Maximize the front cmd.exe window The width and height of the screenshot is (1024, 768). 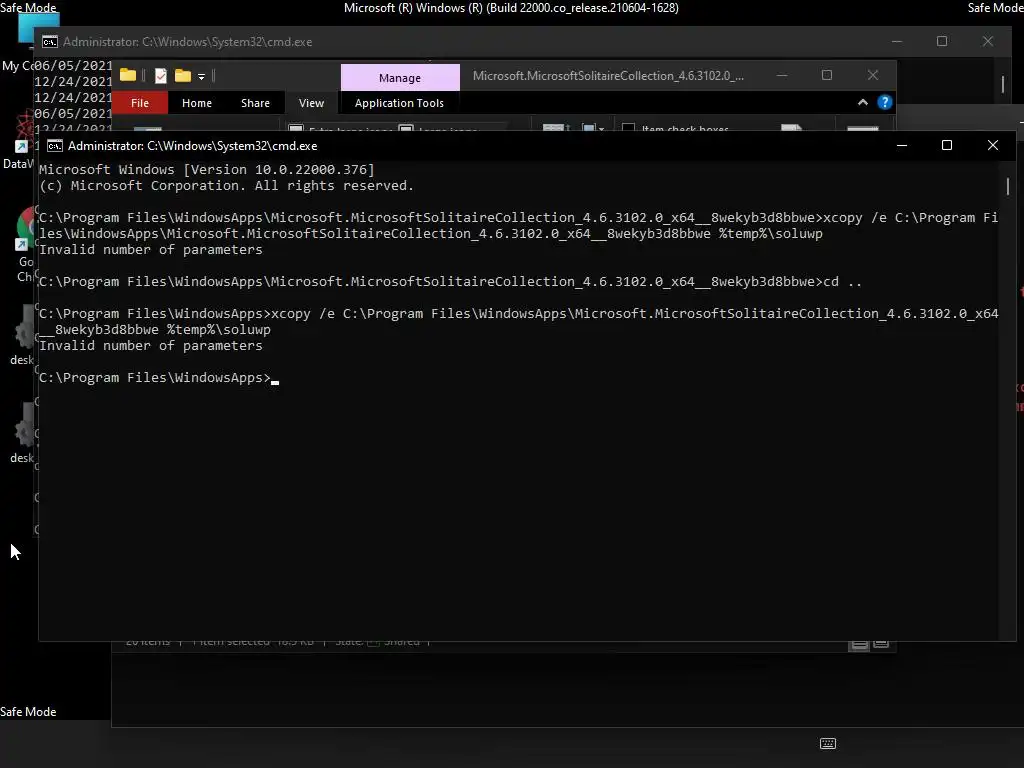coord(946,145)
